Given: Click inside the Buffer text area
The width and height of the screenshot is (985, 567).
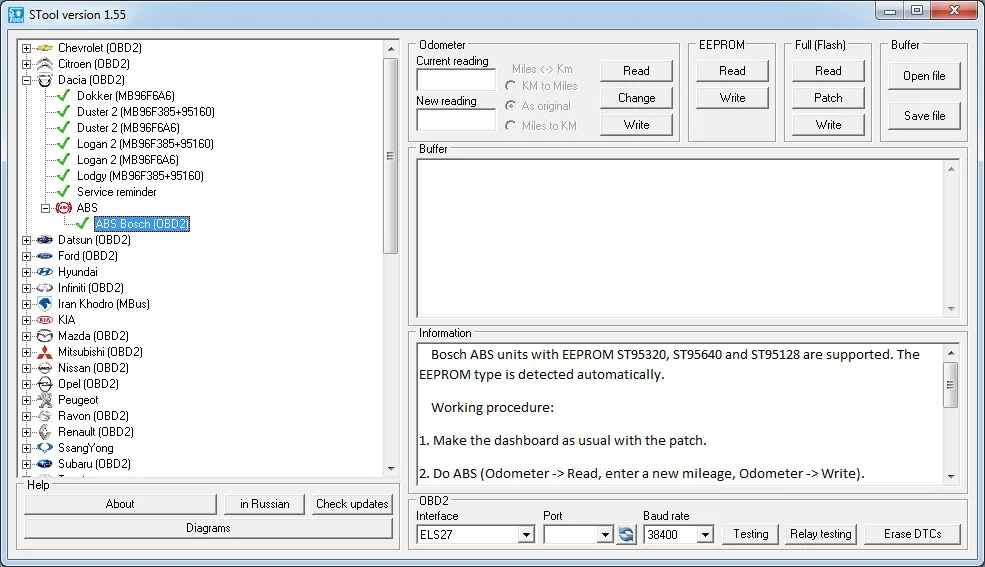Looking at the screenshot, I should click(680, 238).
